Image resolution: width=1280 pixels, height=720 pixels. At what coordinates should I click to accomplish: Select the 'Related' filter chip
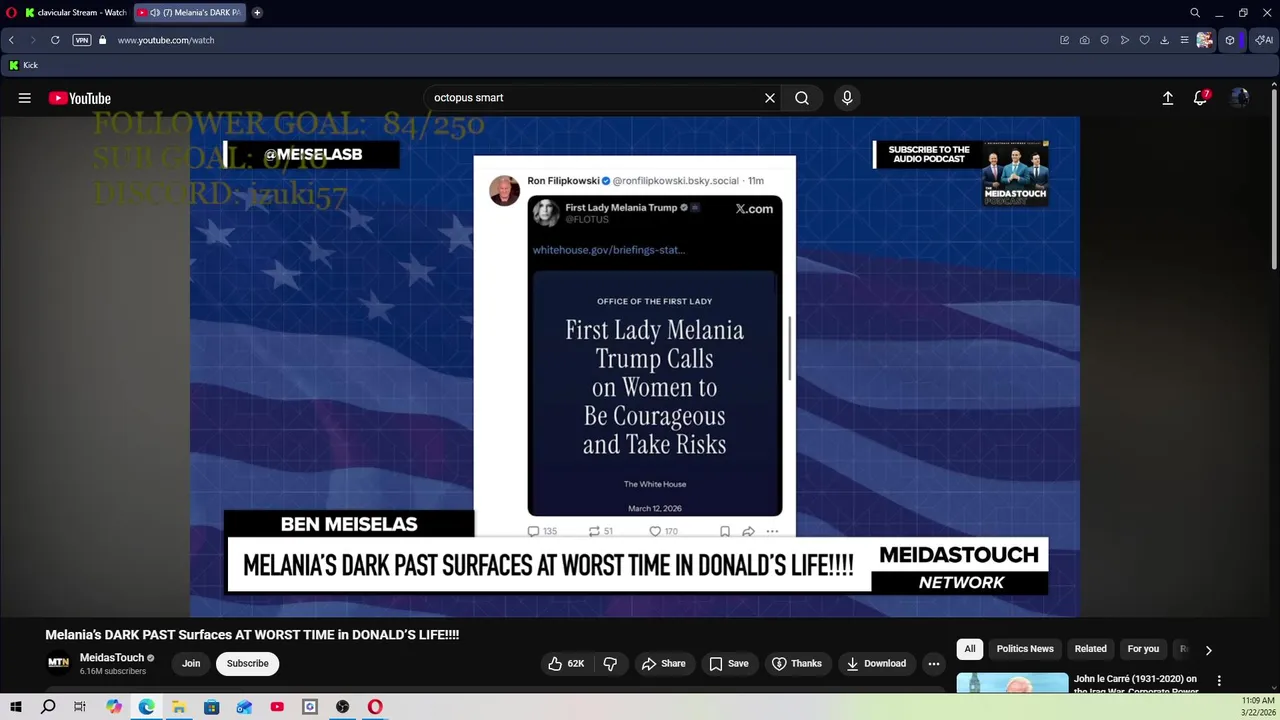pyautogui.click(x=1091, y=649)
